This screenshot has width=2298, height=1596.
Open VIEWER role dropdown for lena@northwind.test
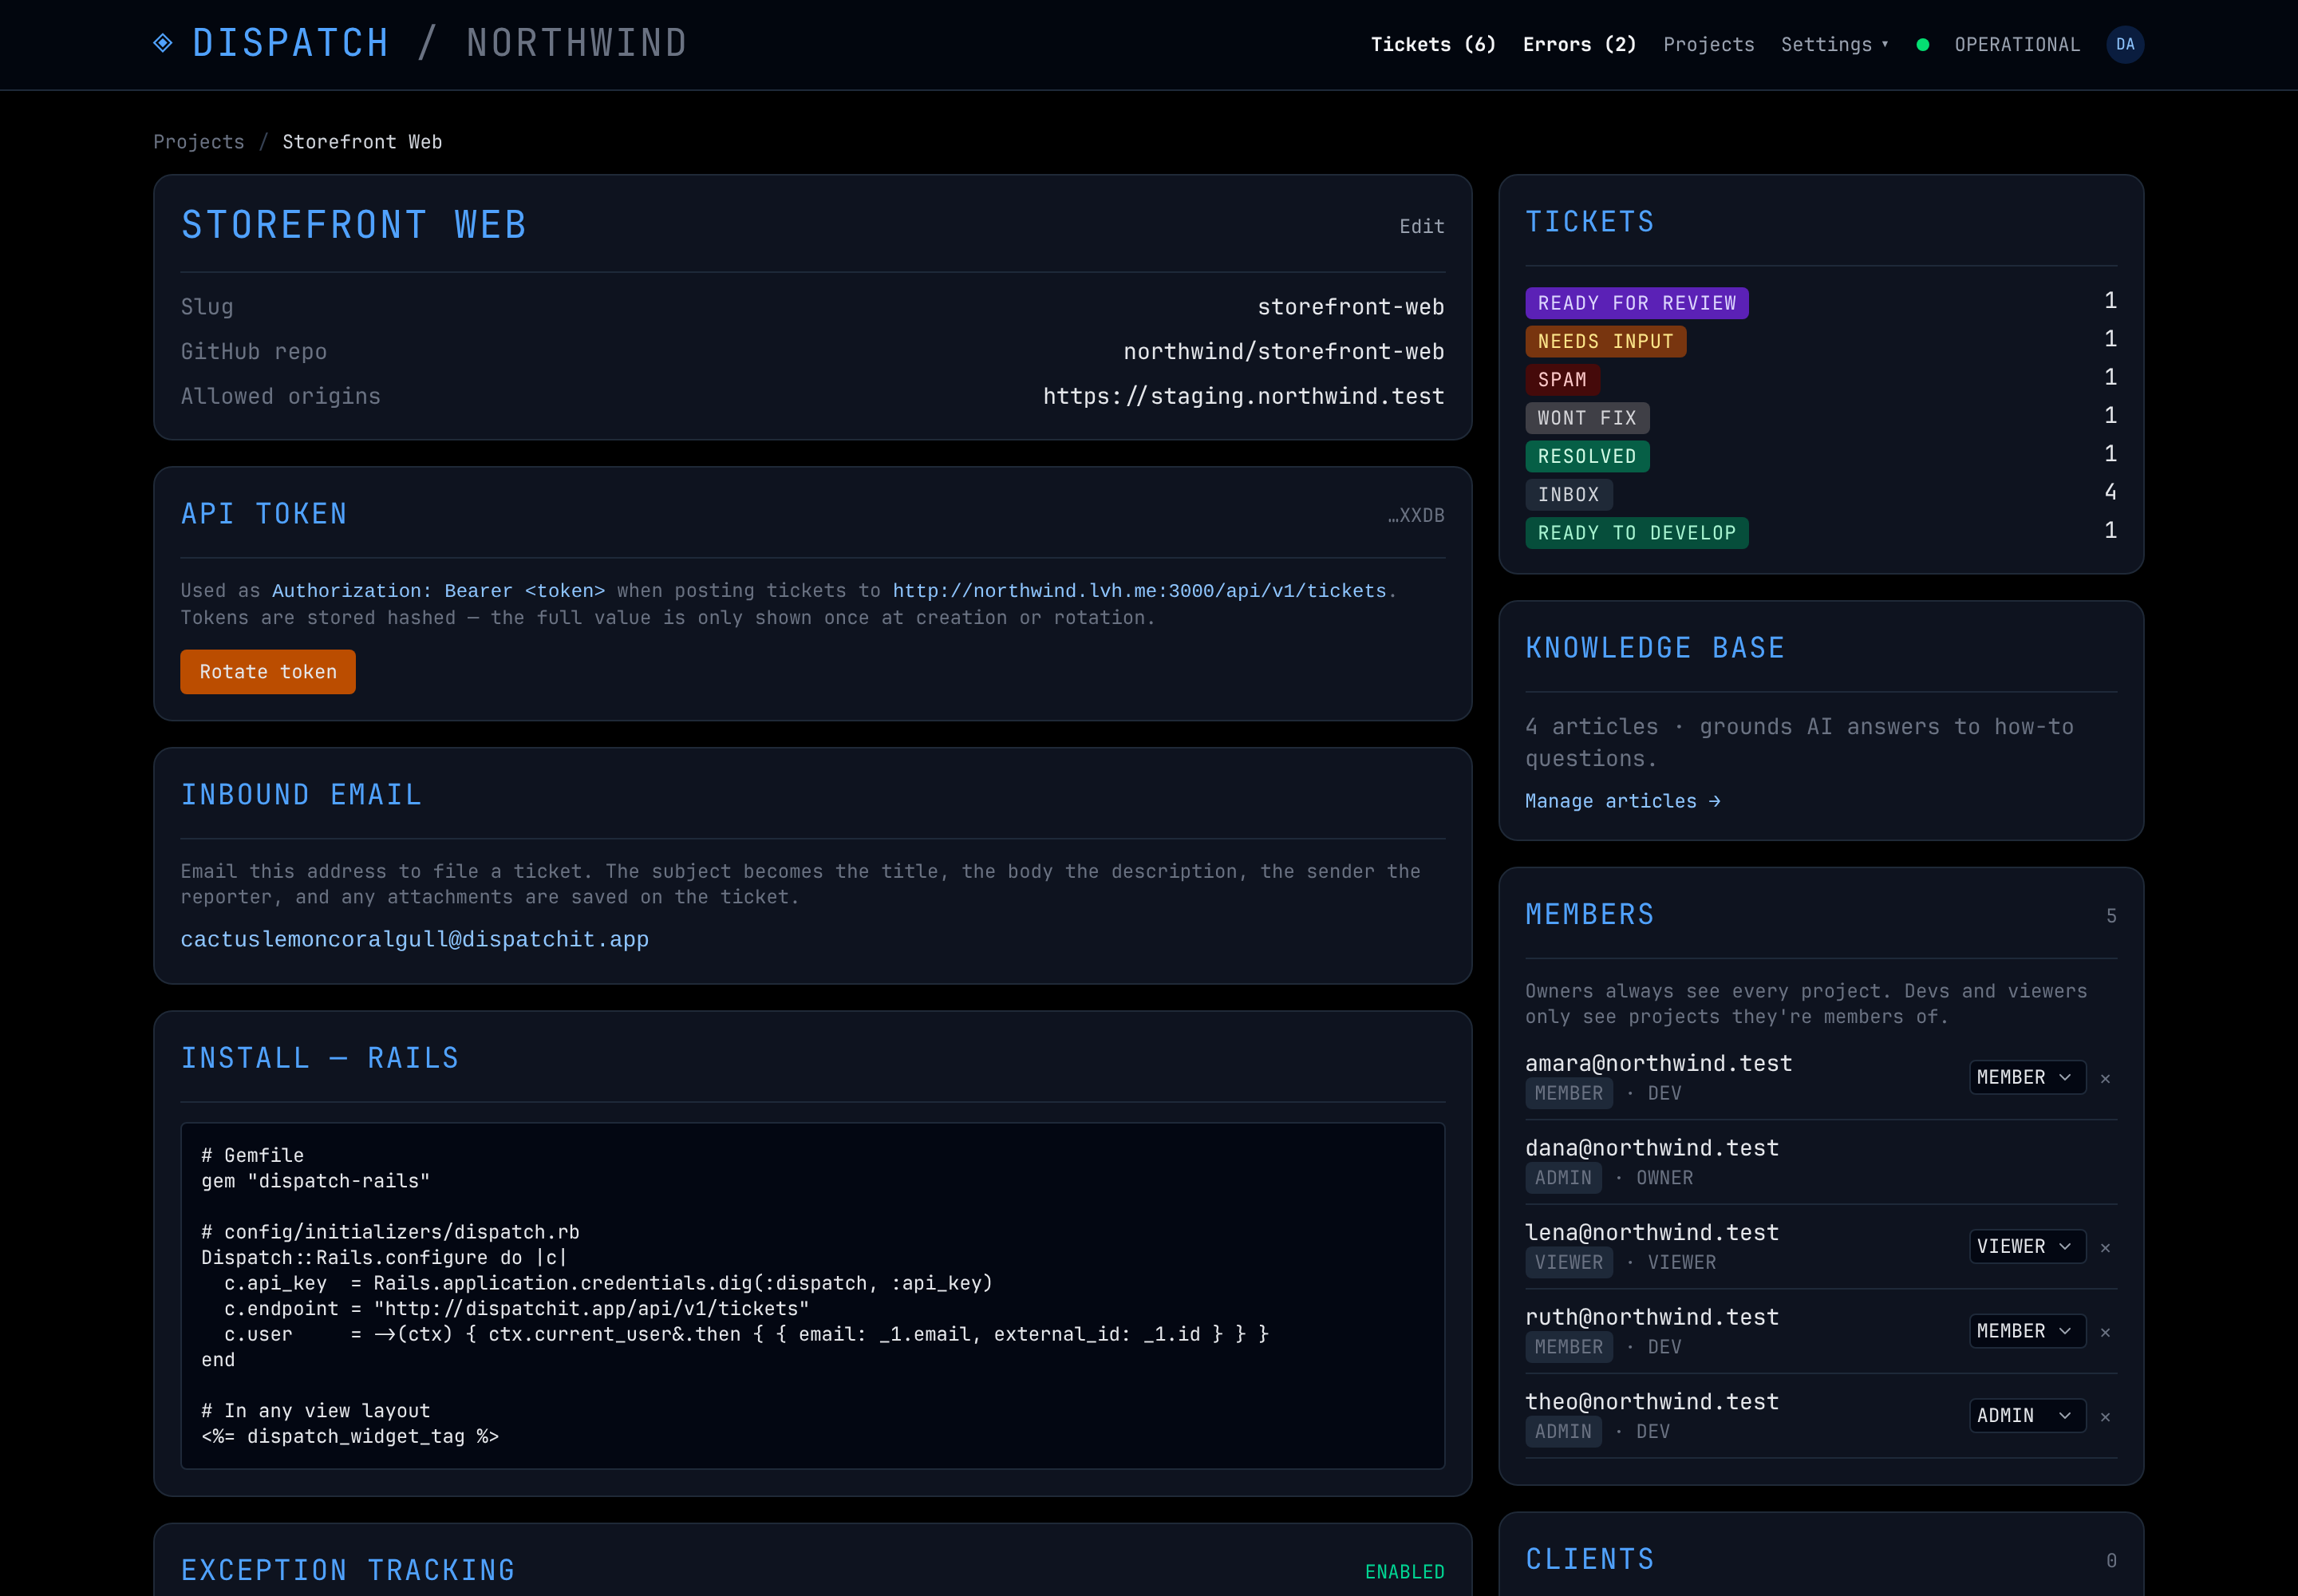tap(2027, 1246)
